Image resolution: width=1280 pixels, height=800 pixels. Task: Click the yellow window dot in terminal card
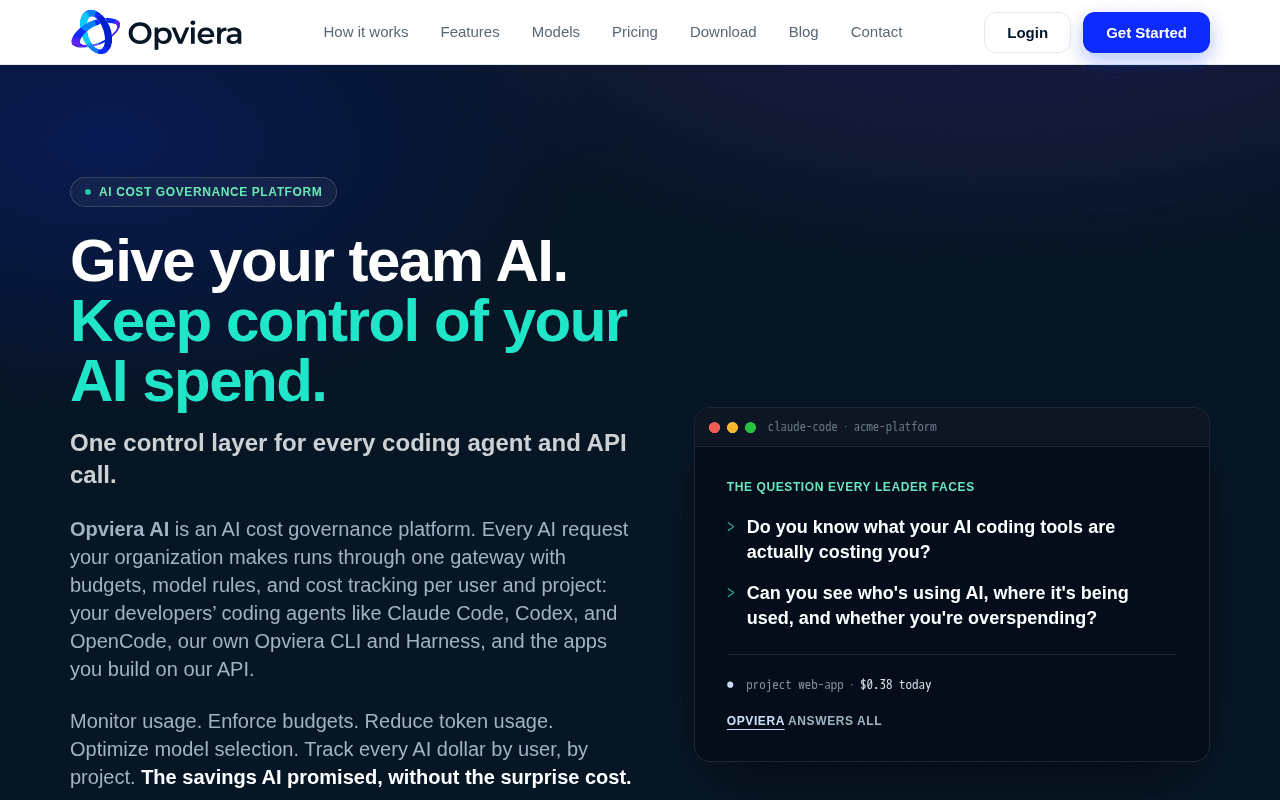coord(732,427)
